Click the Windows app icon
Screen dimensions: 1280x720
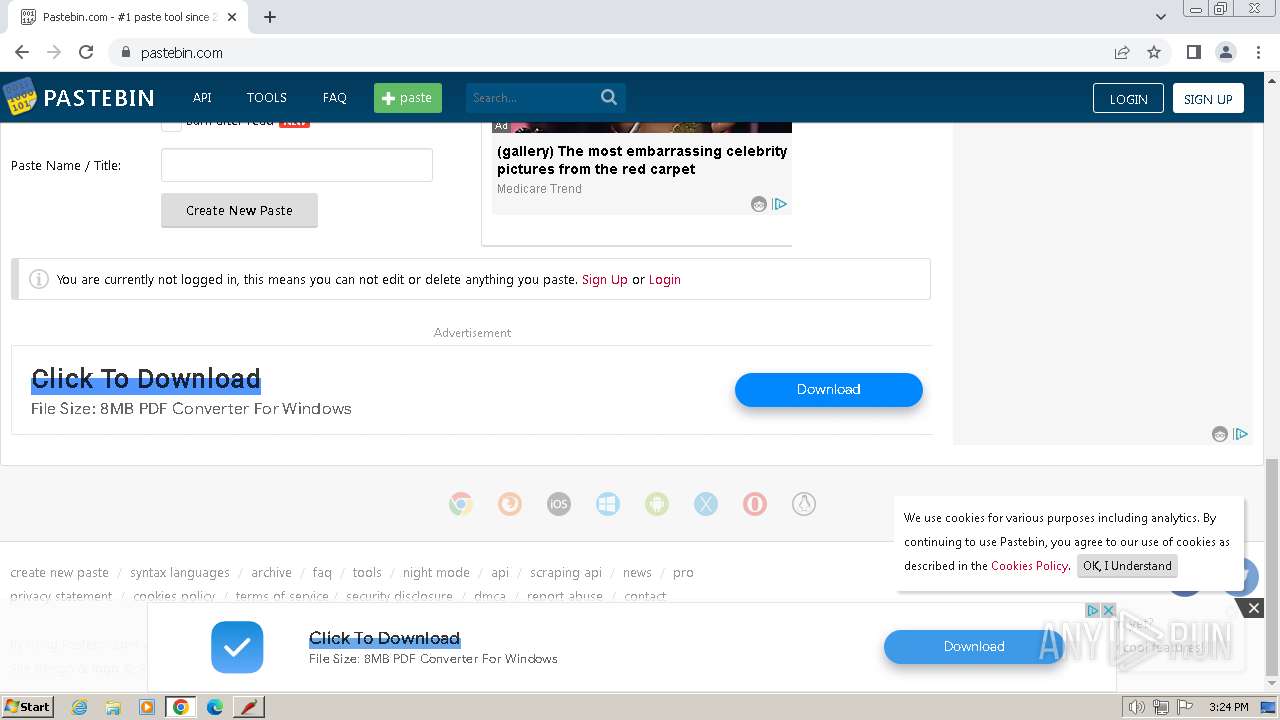point(608,504)
